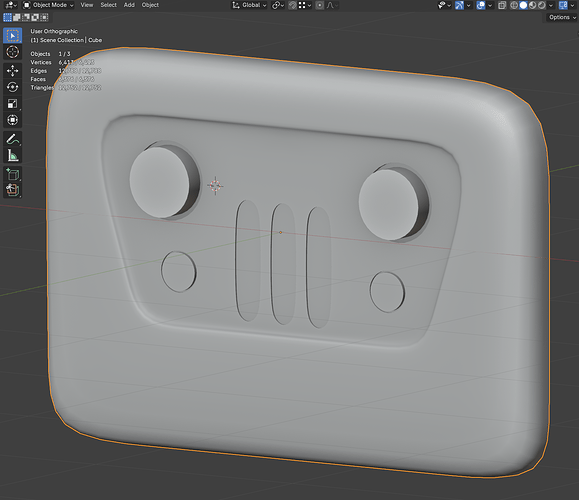
Task: Toggle viewport overlays display
Action: pyautogui.click(x=481, y=5)
